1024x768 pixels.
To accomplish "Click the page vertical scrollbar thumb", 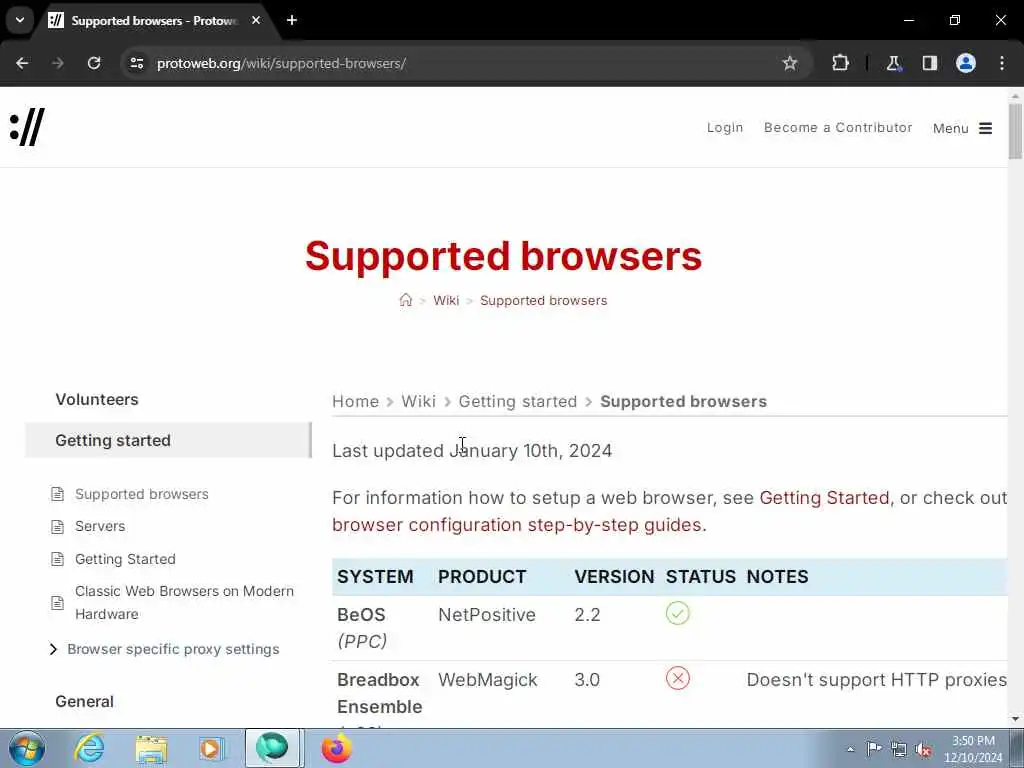I will (1015, 130).
